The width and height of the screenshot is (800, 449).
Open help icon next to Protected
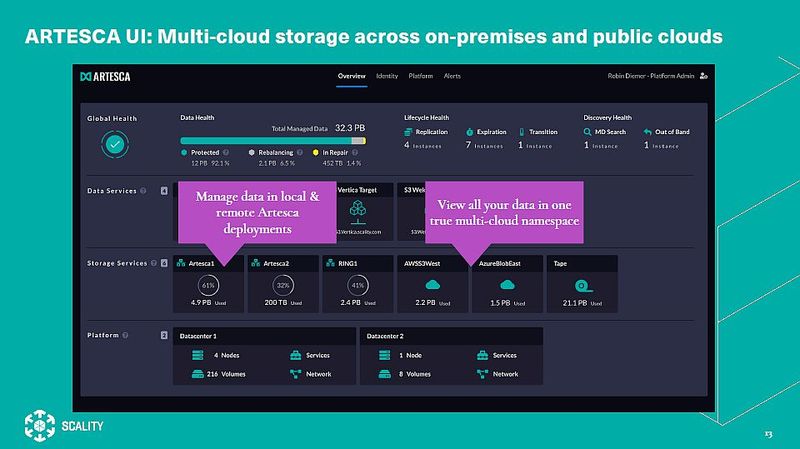(226, 152)
